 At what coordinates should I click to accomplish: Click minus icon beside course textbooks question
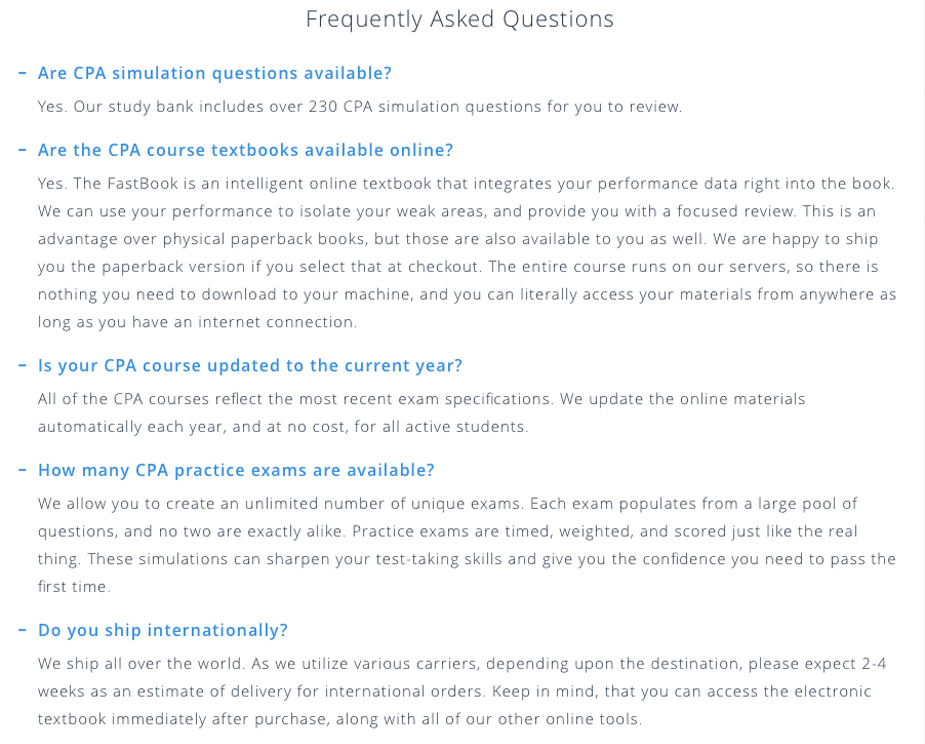click(22, 150)
